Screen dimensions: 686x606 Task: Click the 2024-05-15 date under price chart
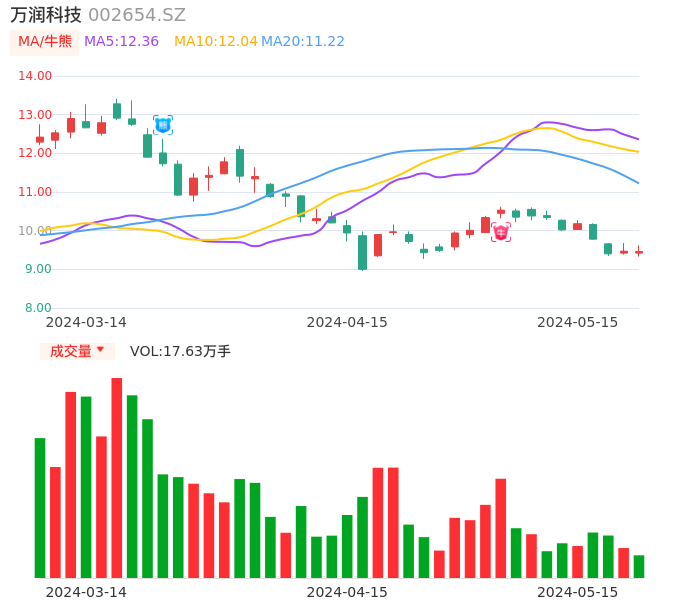578,322
